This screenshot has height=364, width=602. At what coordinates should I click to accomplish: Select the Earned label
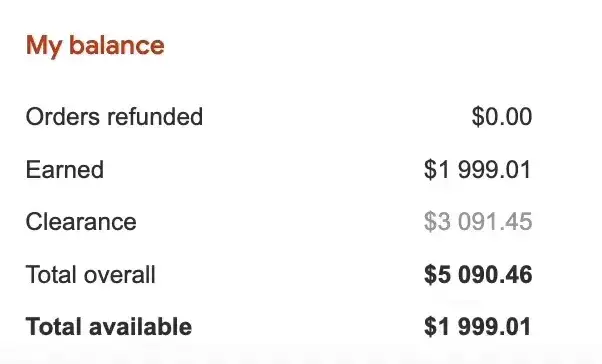64,169
